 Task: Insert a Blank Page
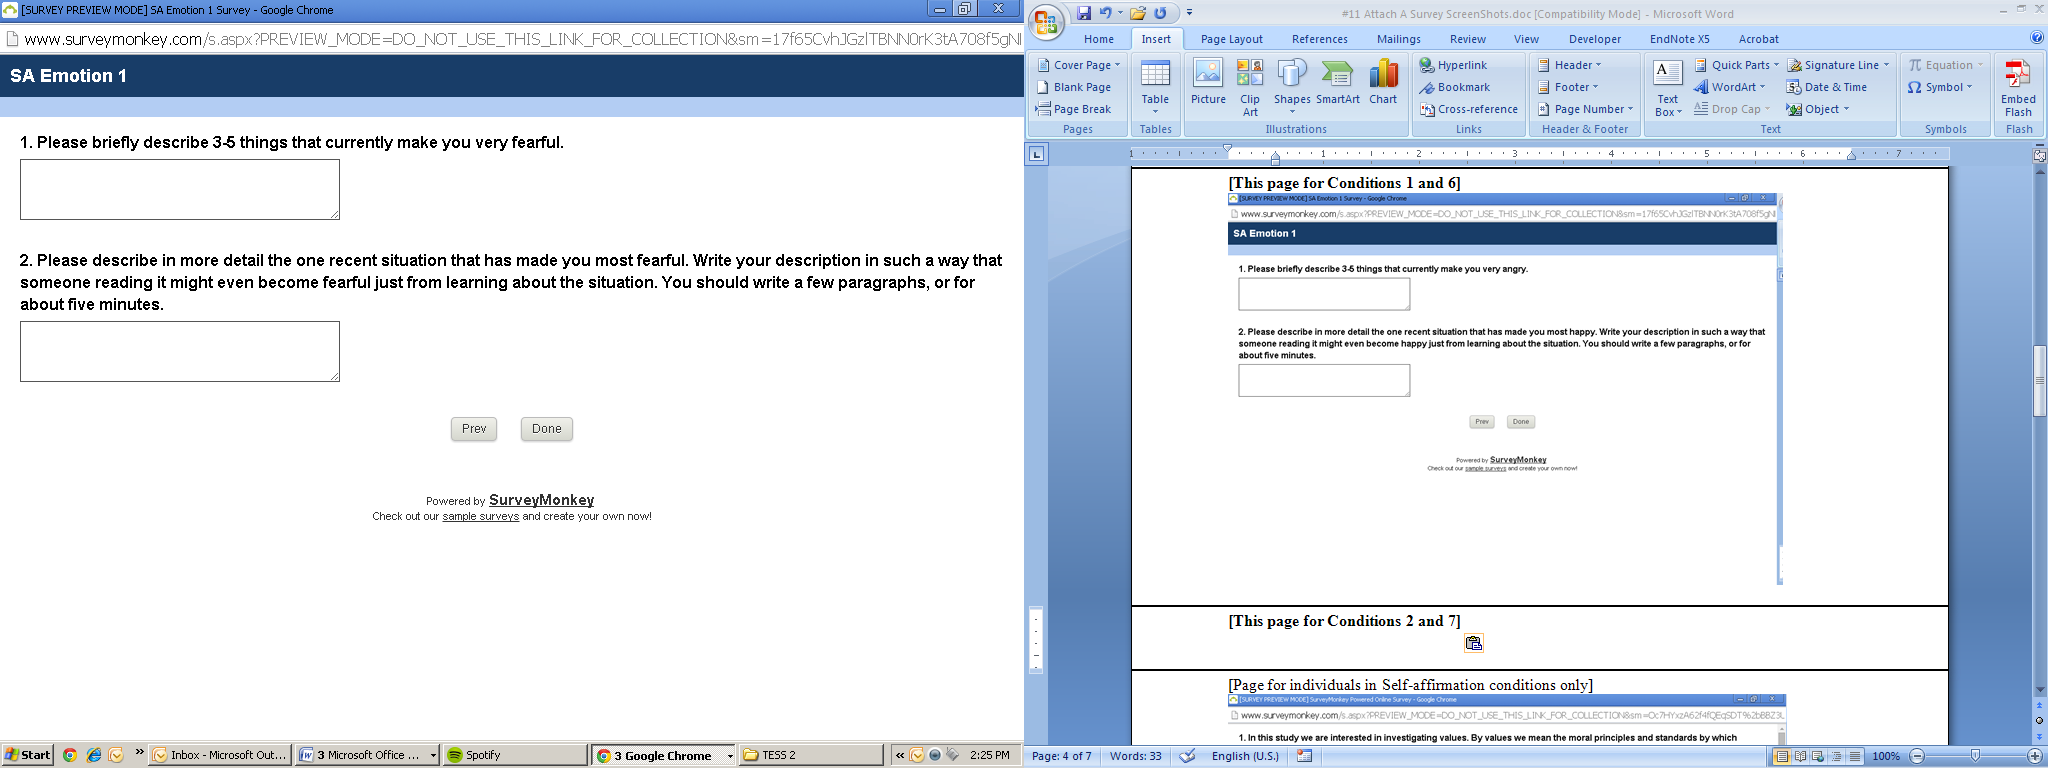click(x=1074, y=87)
